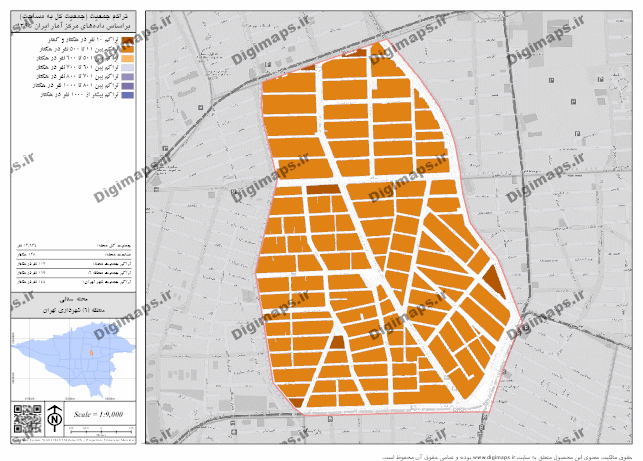This screenshot has height=461, width=643.
Task: Click the blue legend swatch
Action: tap(128, 95)
